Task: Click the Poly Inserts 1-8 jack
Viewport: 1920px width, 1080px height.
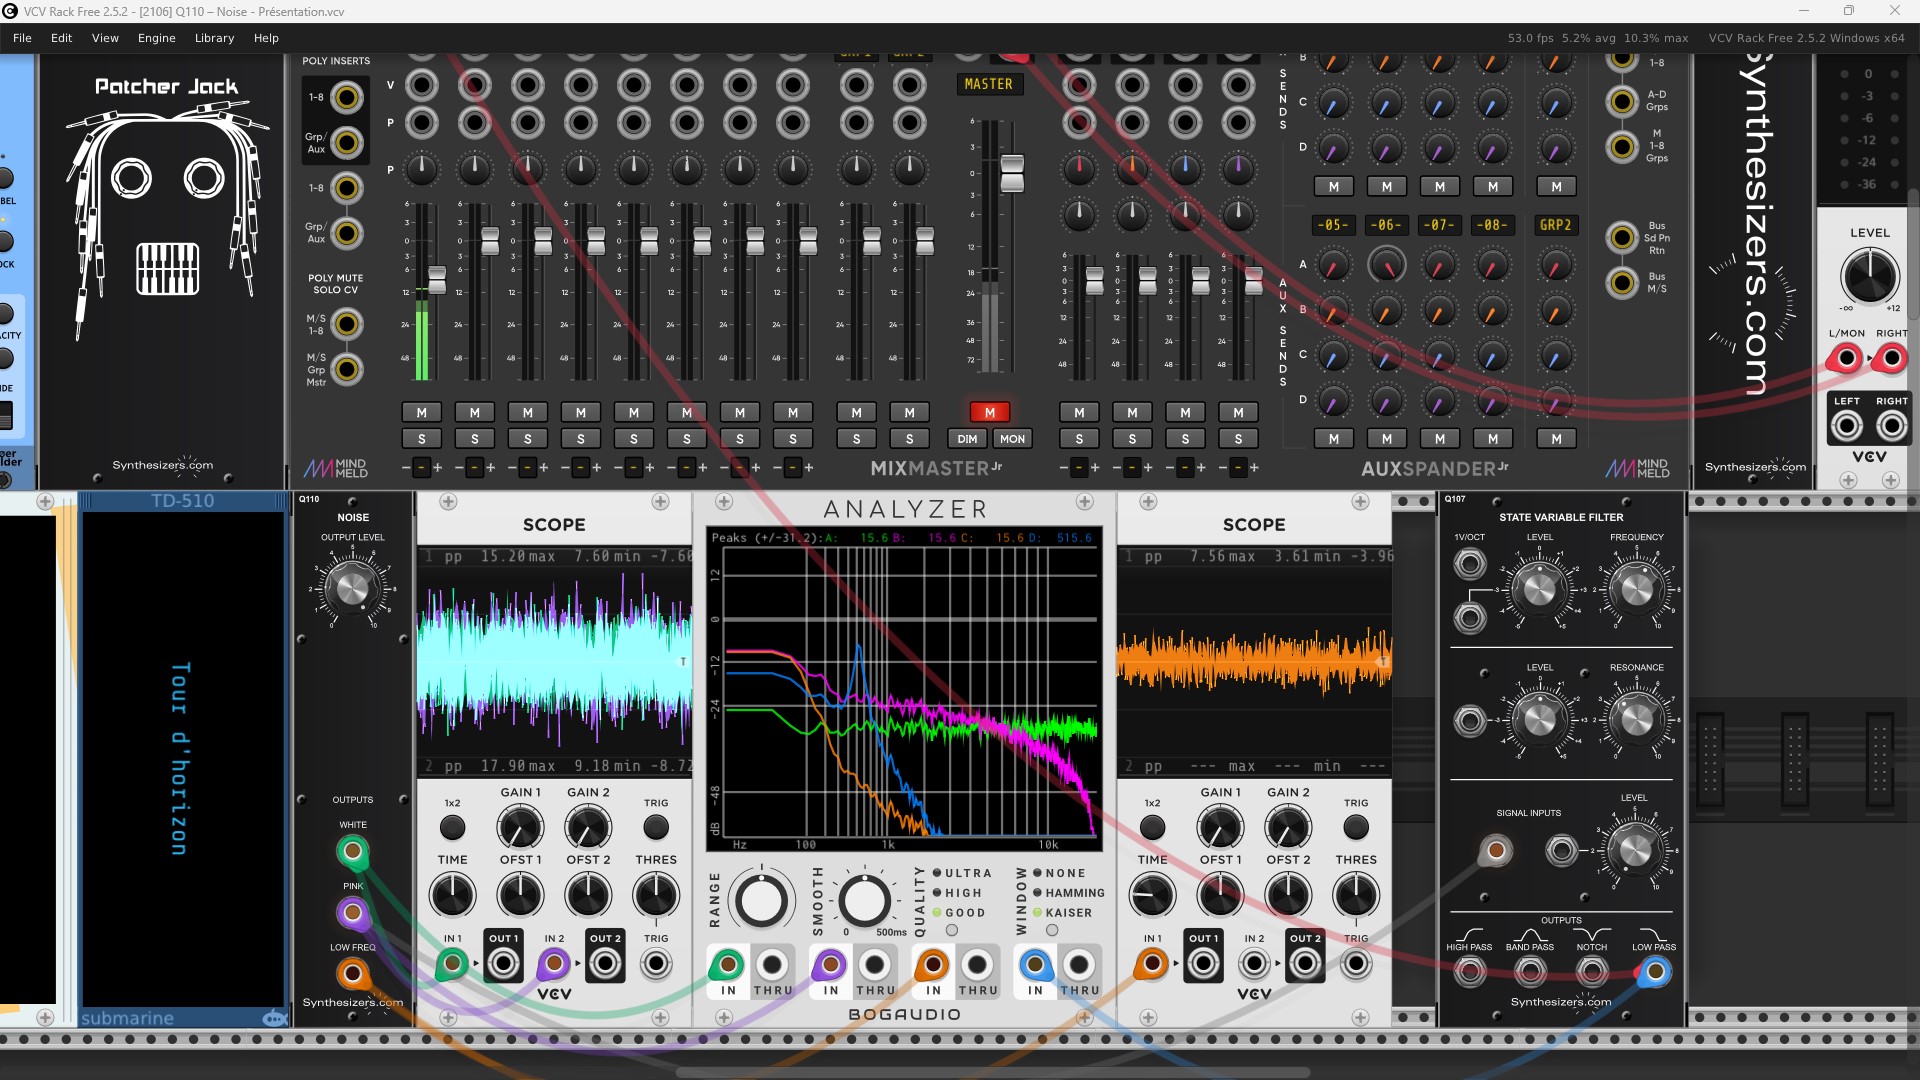Action: pos(346,97)
